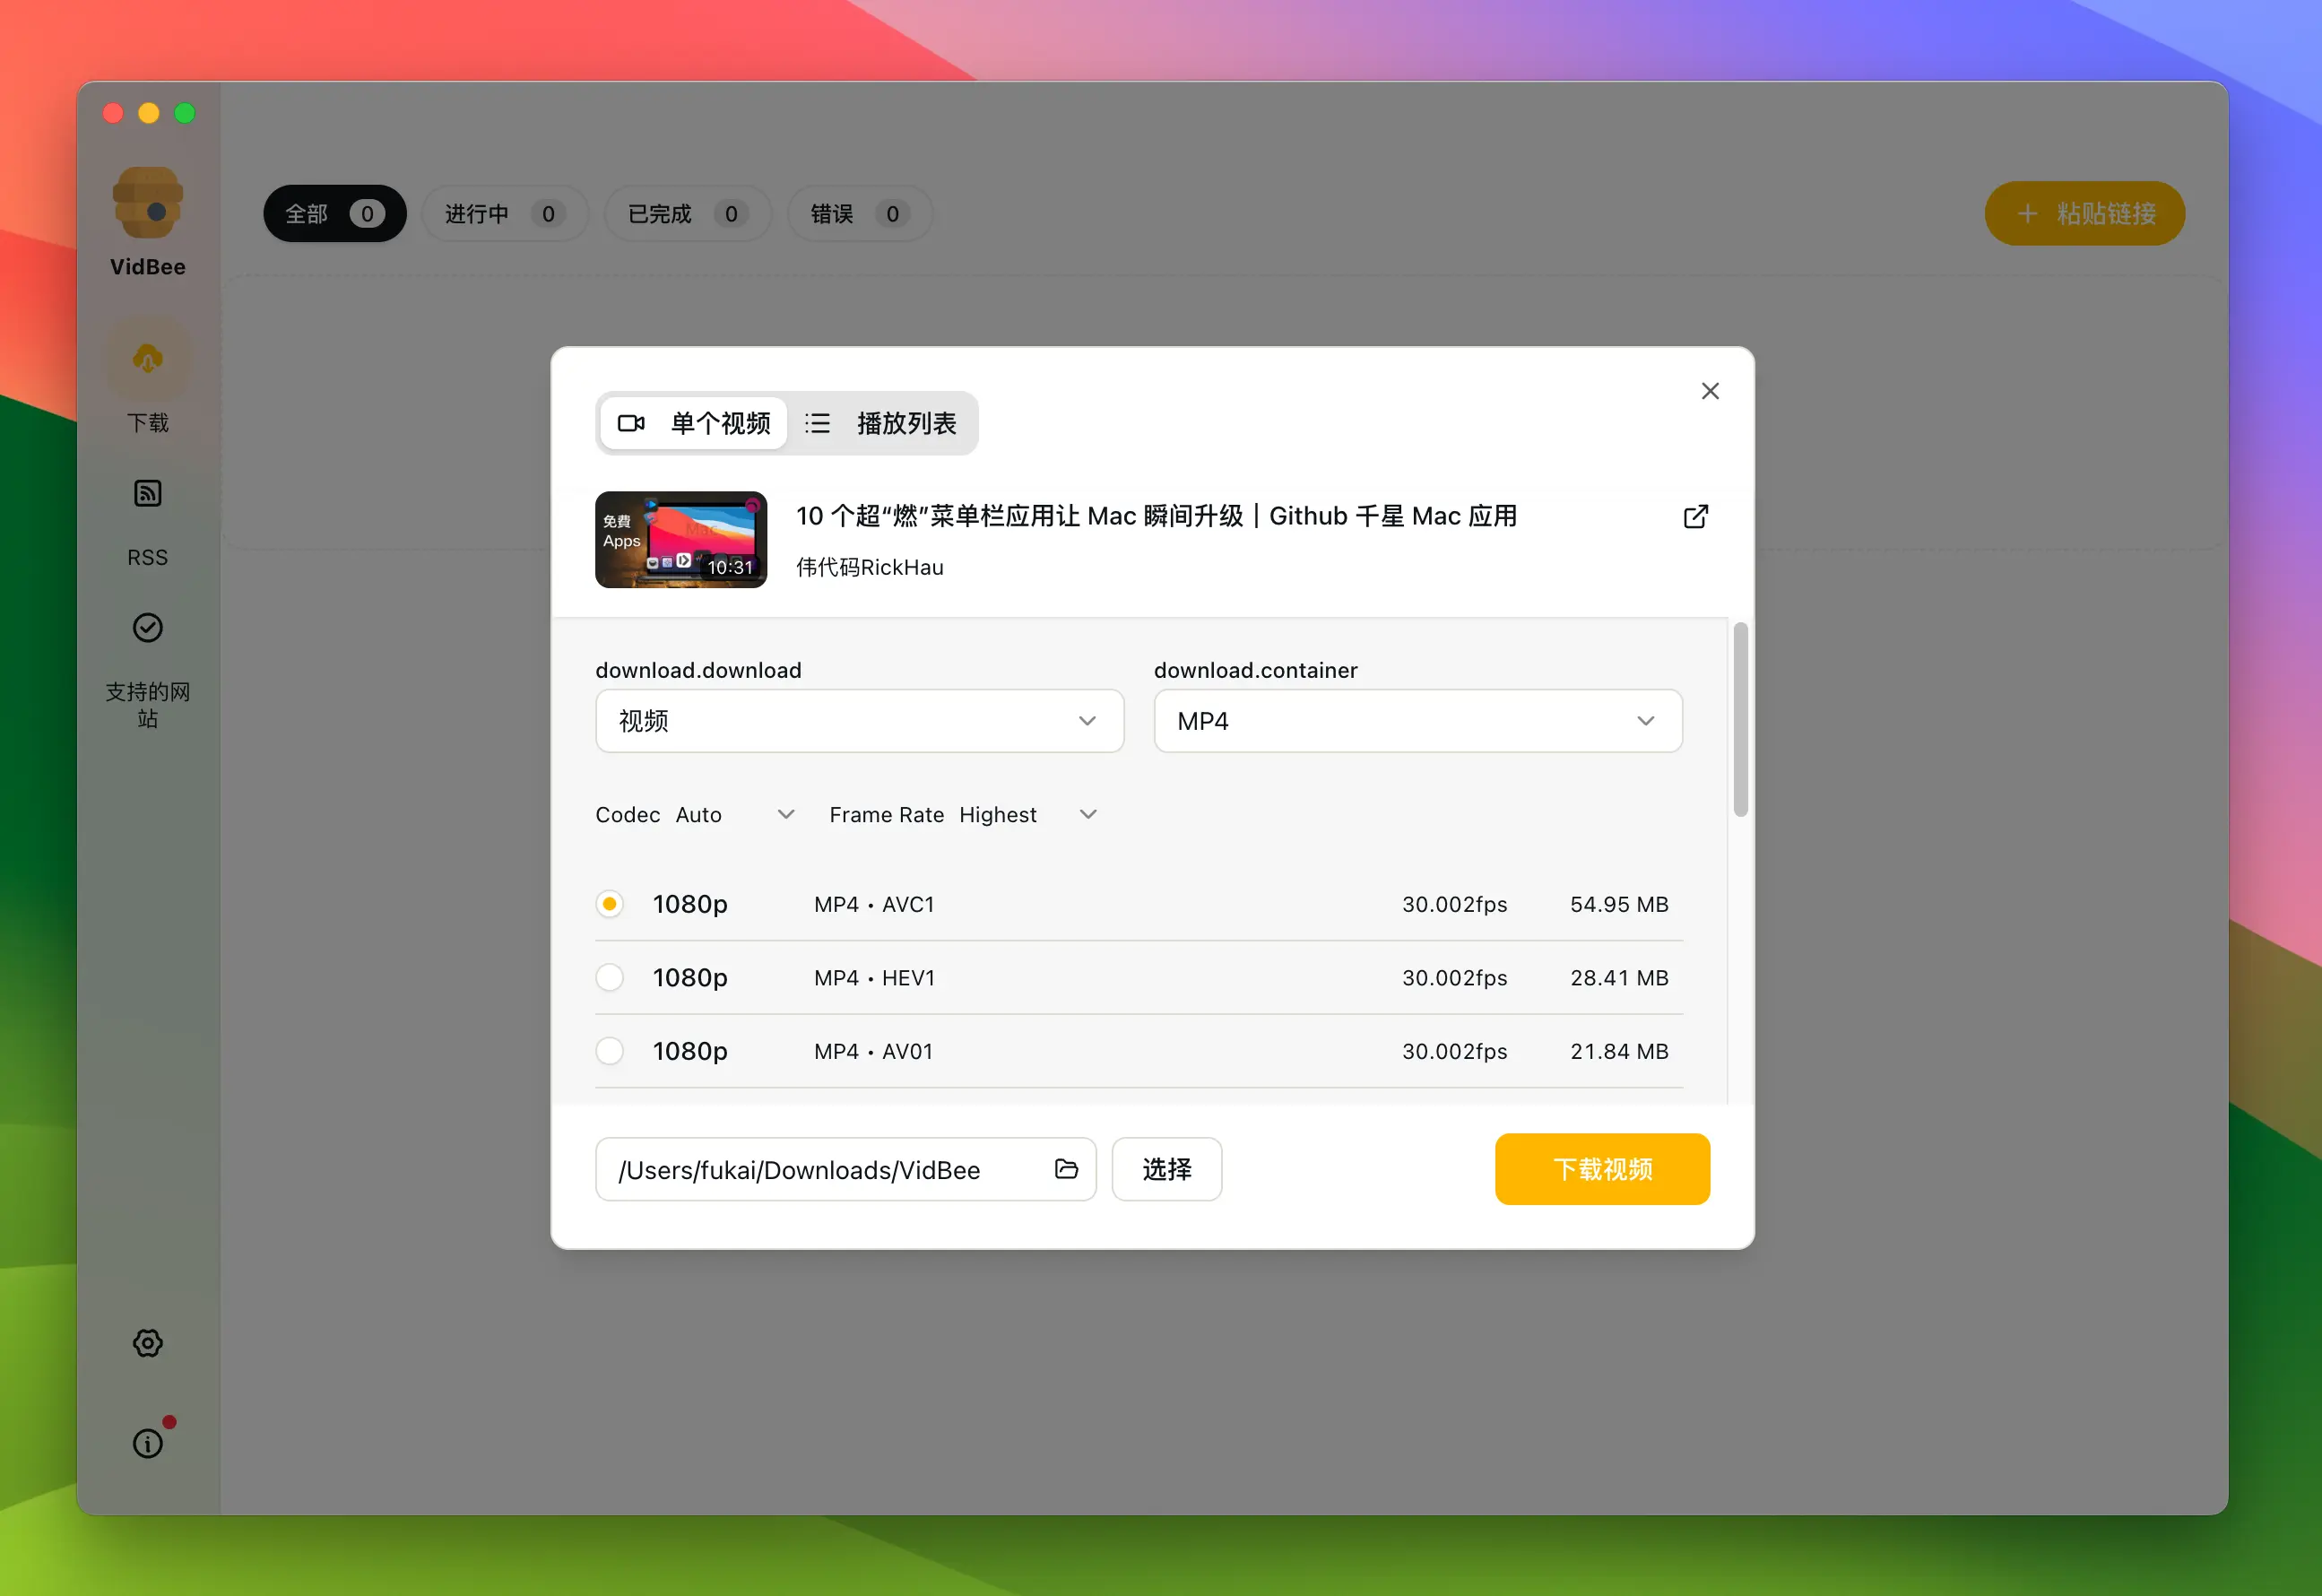The image size is (2322, 1596).
Task: Click folder icon in download path field
Action: click(x=1066, y=1169)
